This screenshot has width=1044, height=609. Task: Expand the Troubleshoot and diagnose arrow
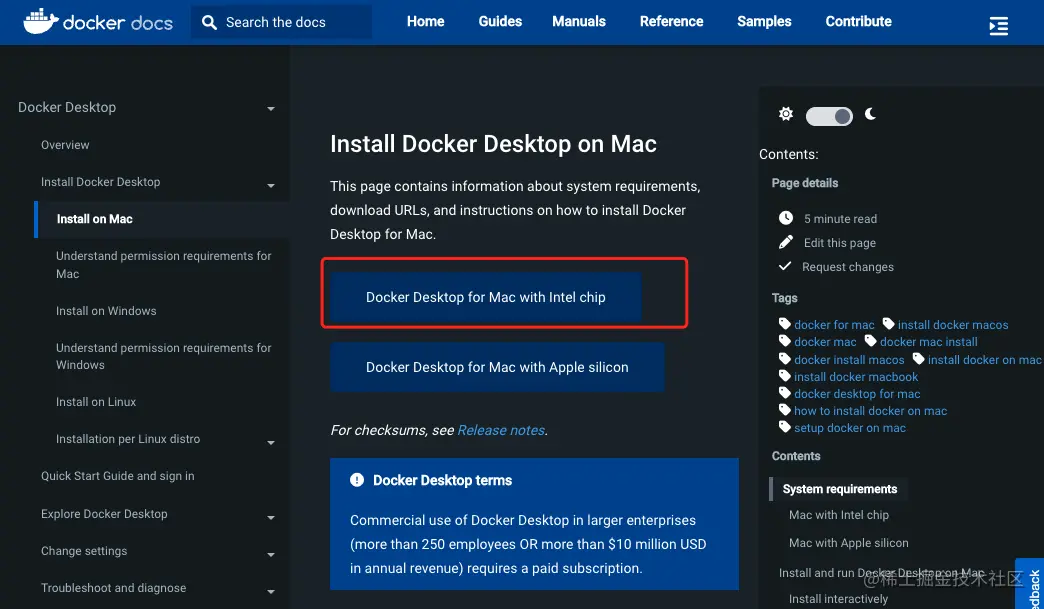pyautogui.click(x=271, y=592)
